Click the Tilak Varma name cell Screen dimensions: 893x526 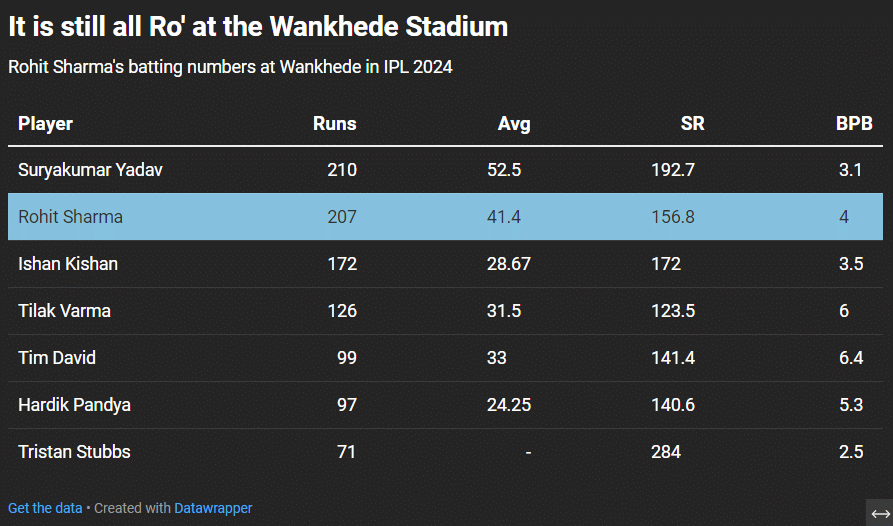(64, 311)
